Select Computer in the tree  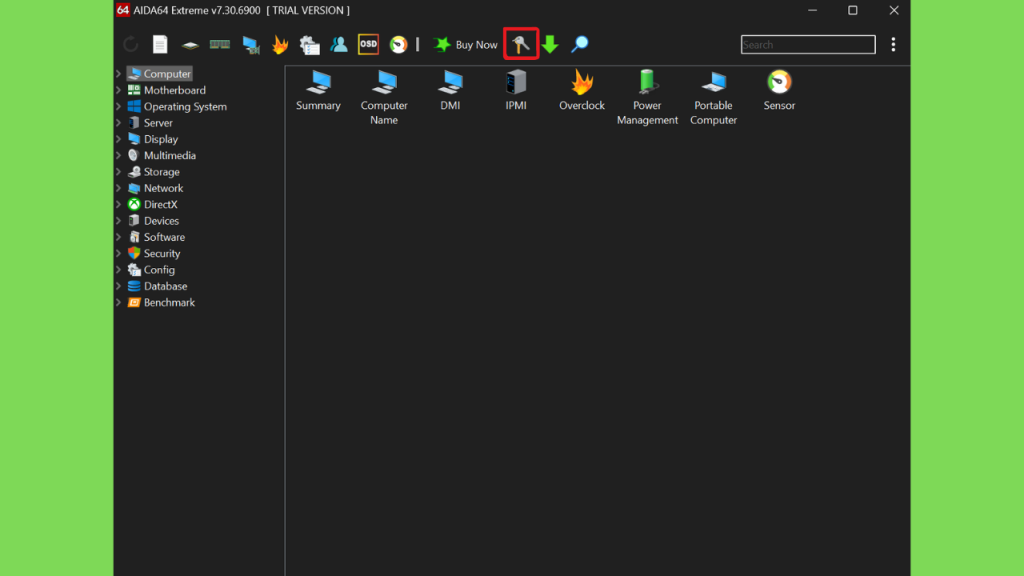point(159,74)
